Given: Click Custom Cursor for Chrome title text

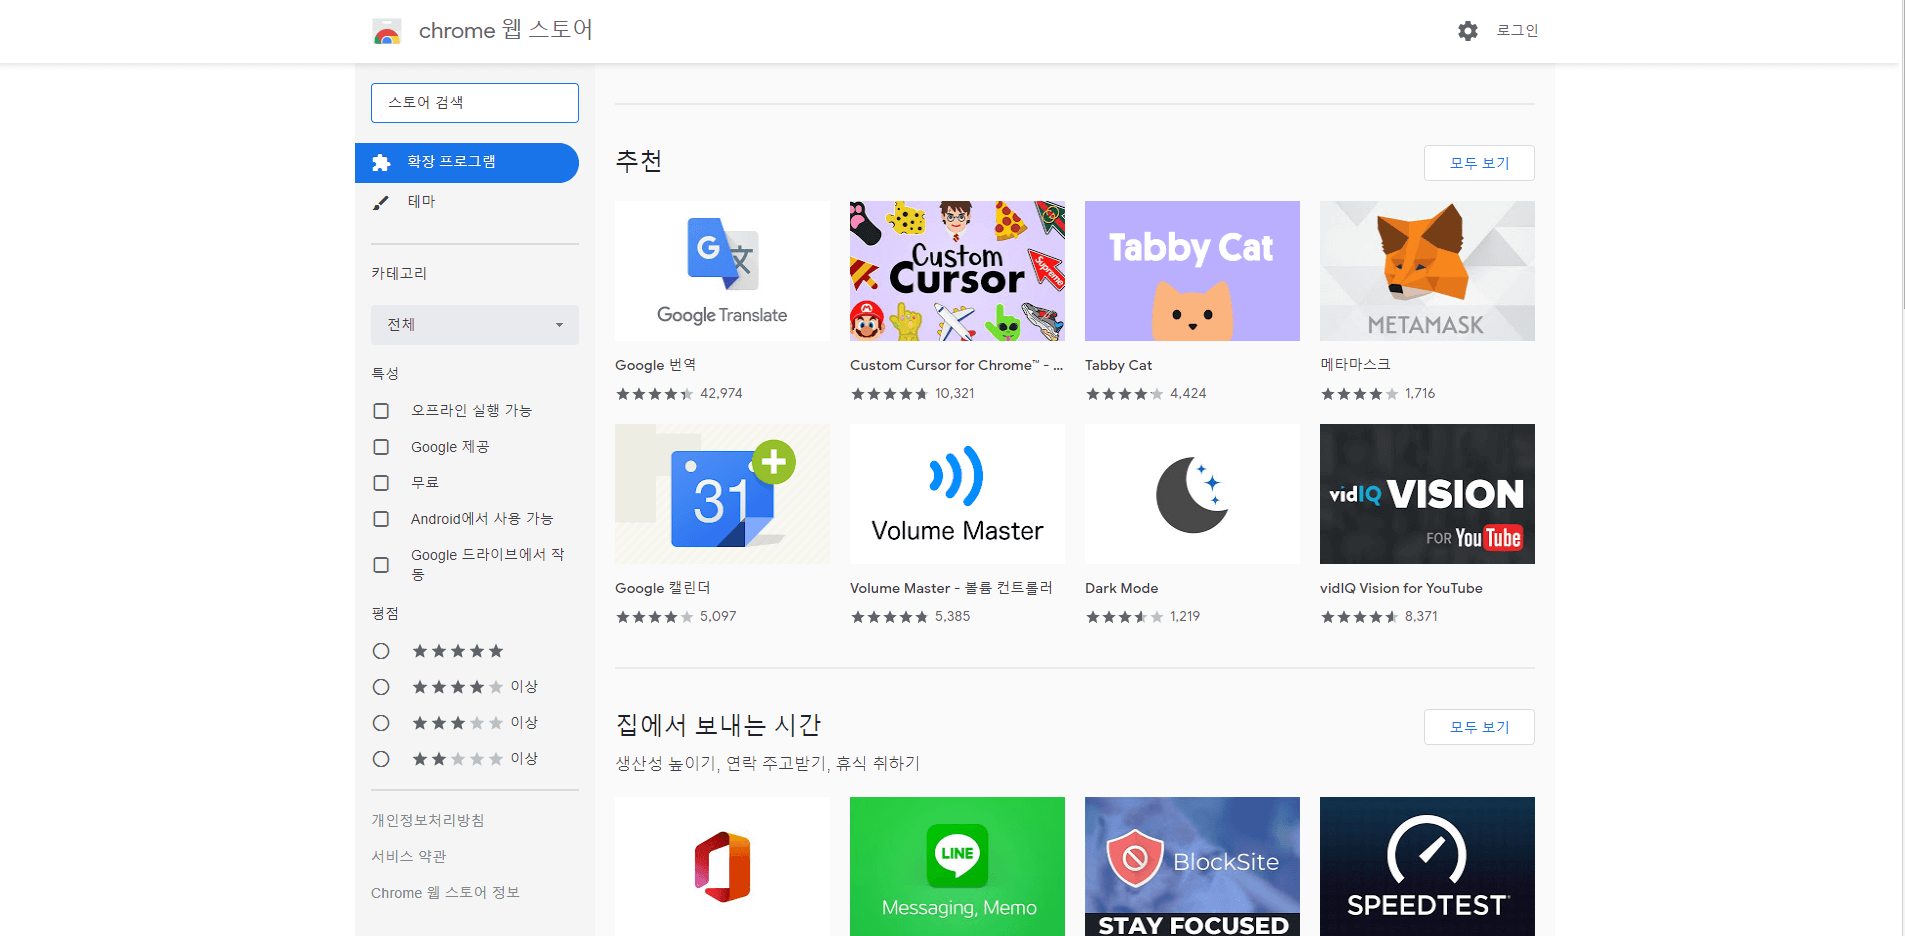Looking at the screenshot, I should click(x=956, y=365).
